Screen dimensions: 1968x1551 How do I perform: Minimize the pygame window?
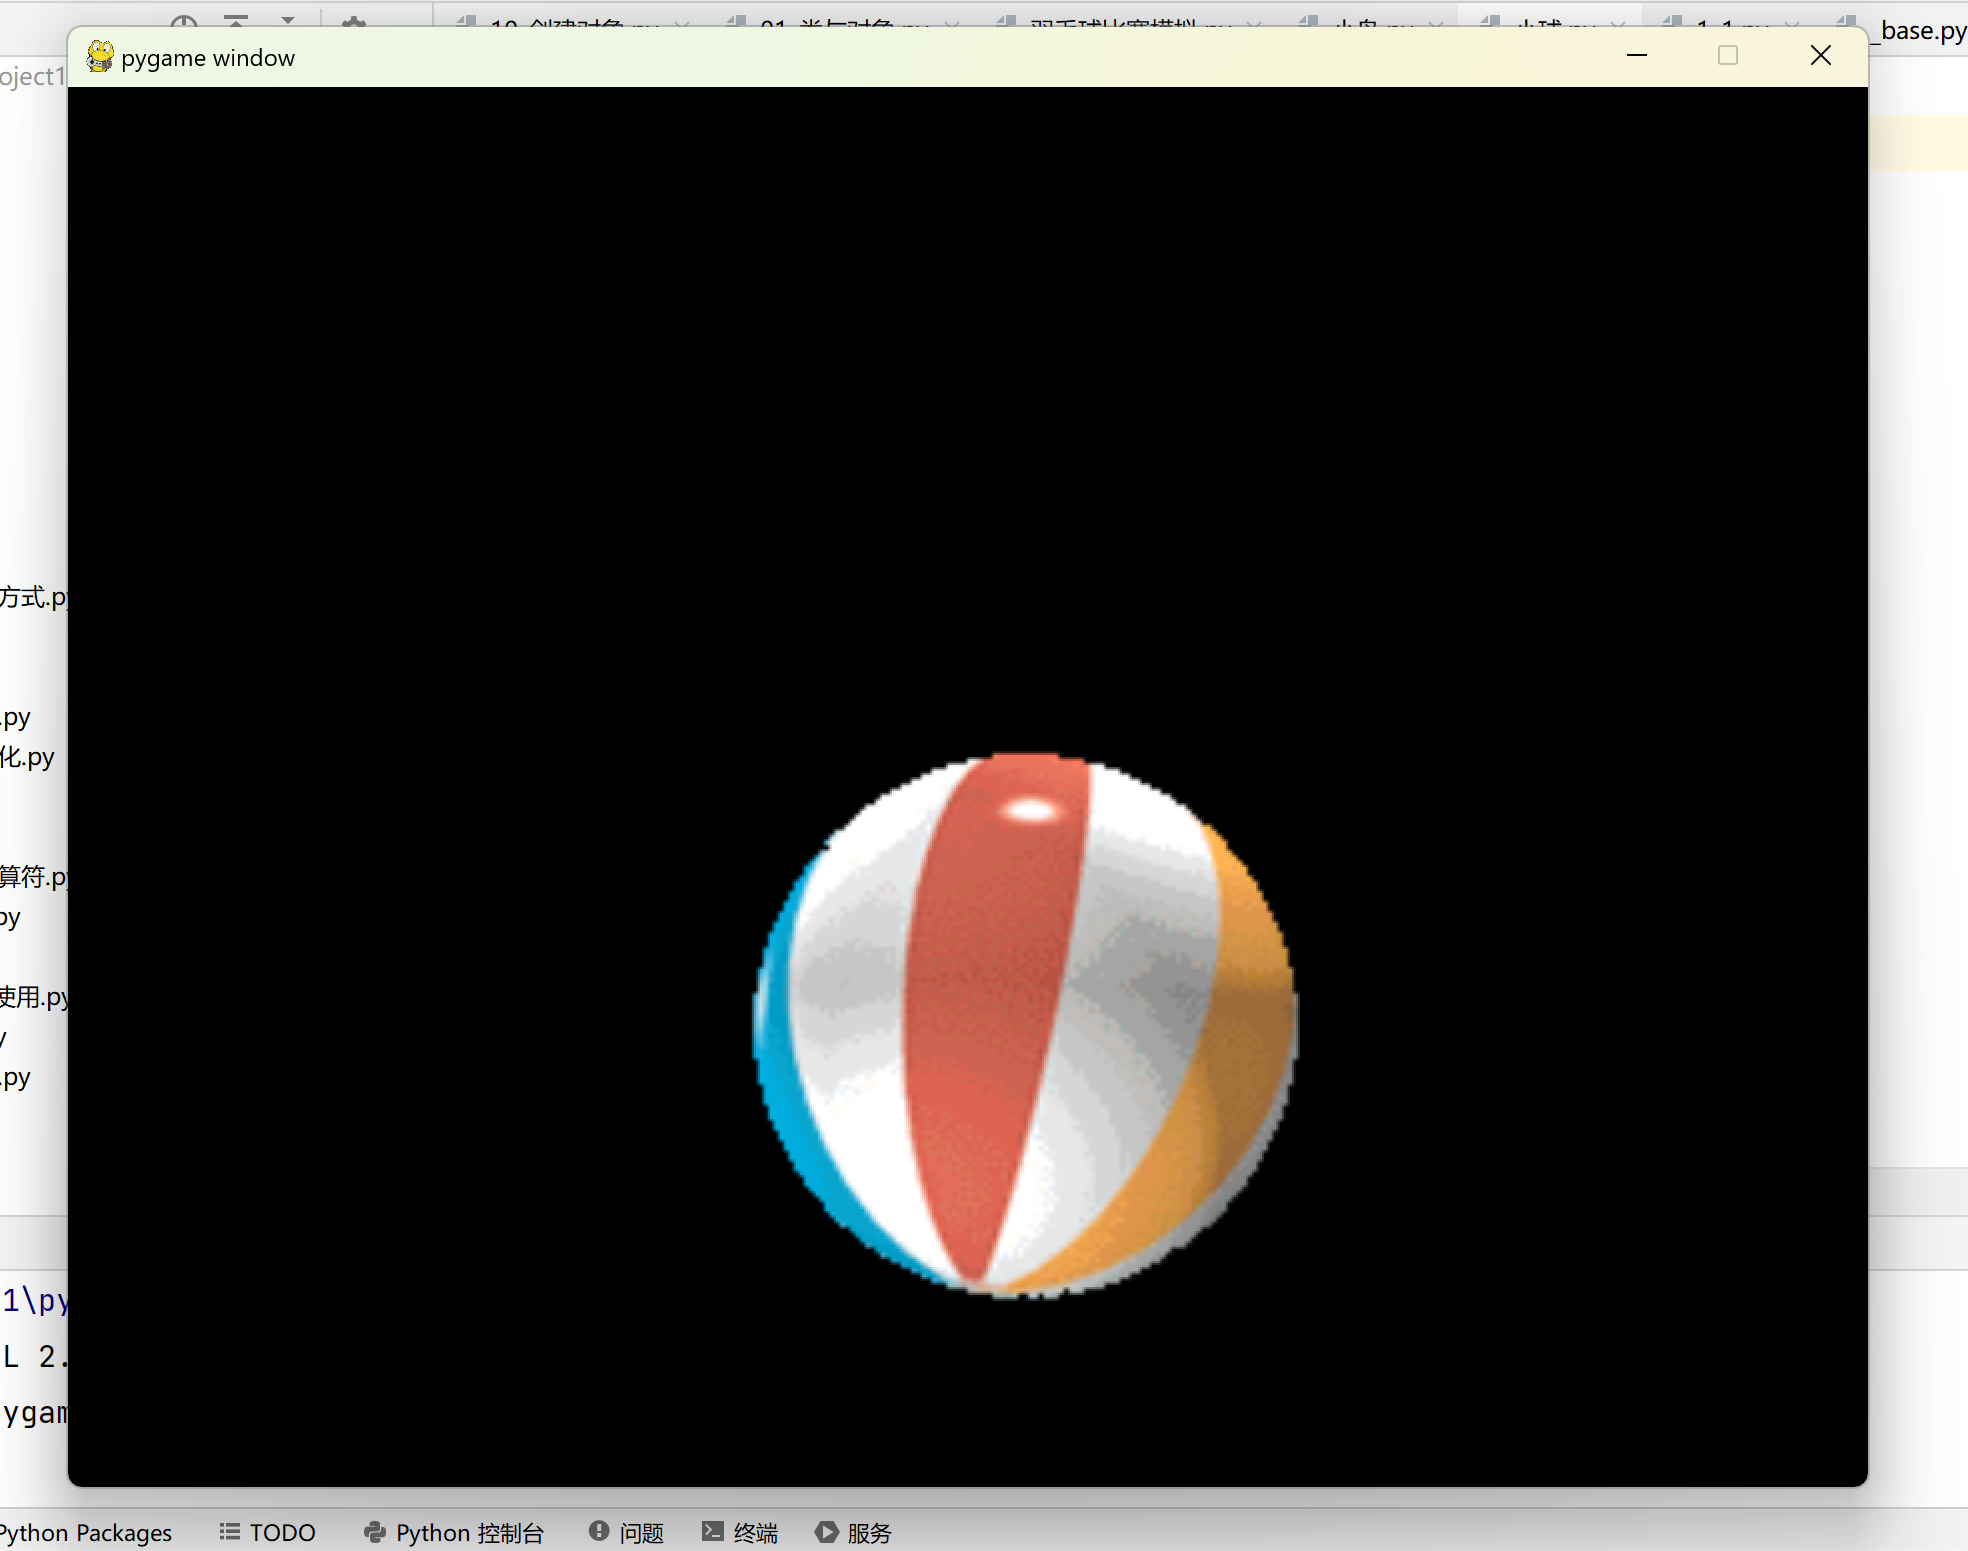click(1636, 56)
